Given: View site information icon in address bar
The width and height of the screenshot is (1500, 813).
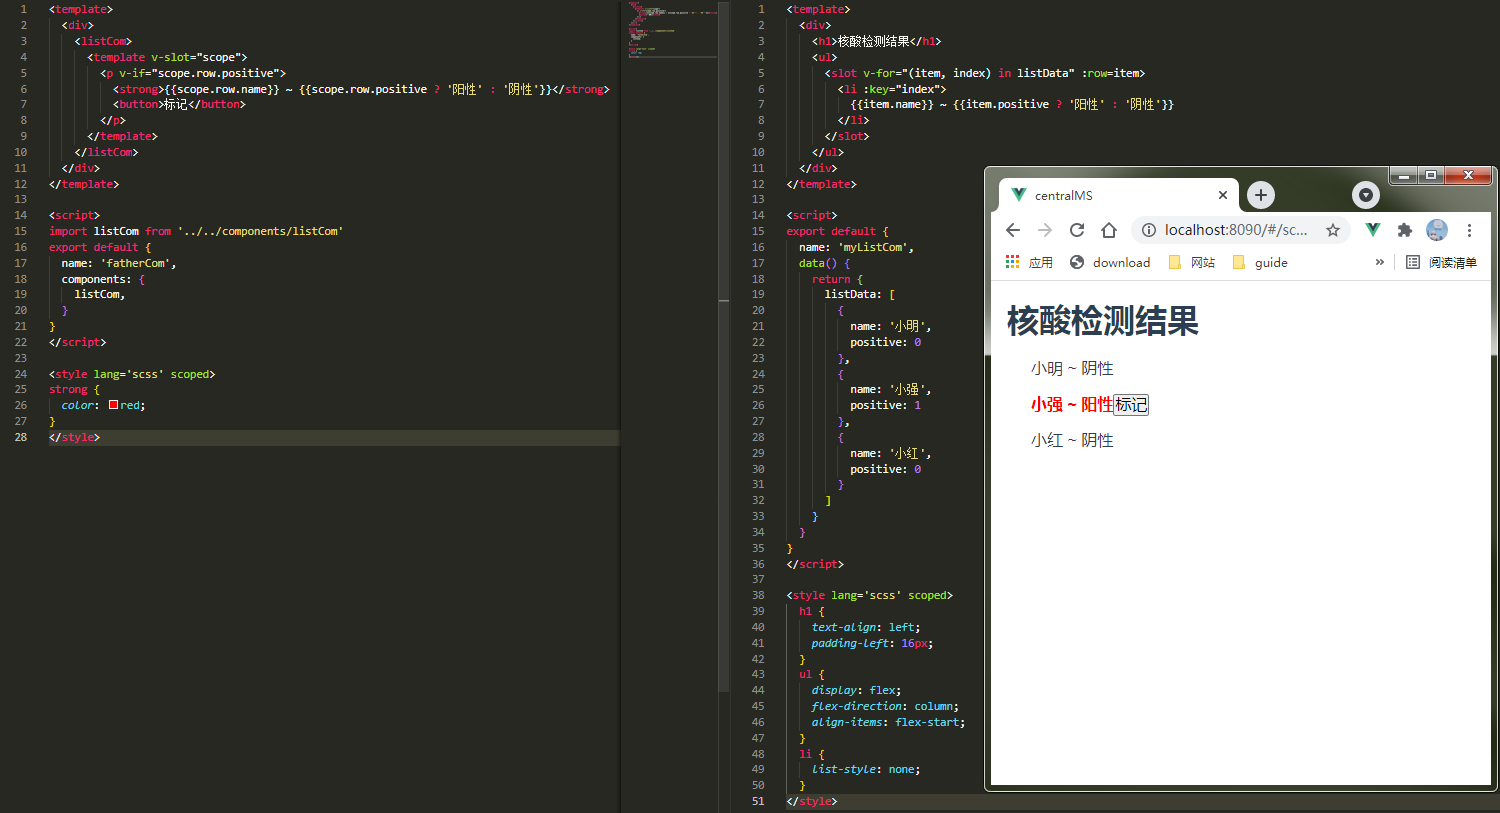Looking at the screenshot, I should (1149, 230).
